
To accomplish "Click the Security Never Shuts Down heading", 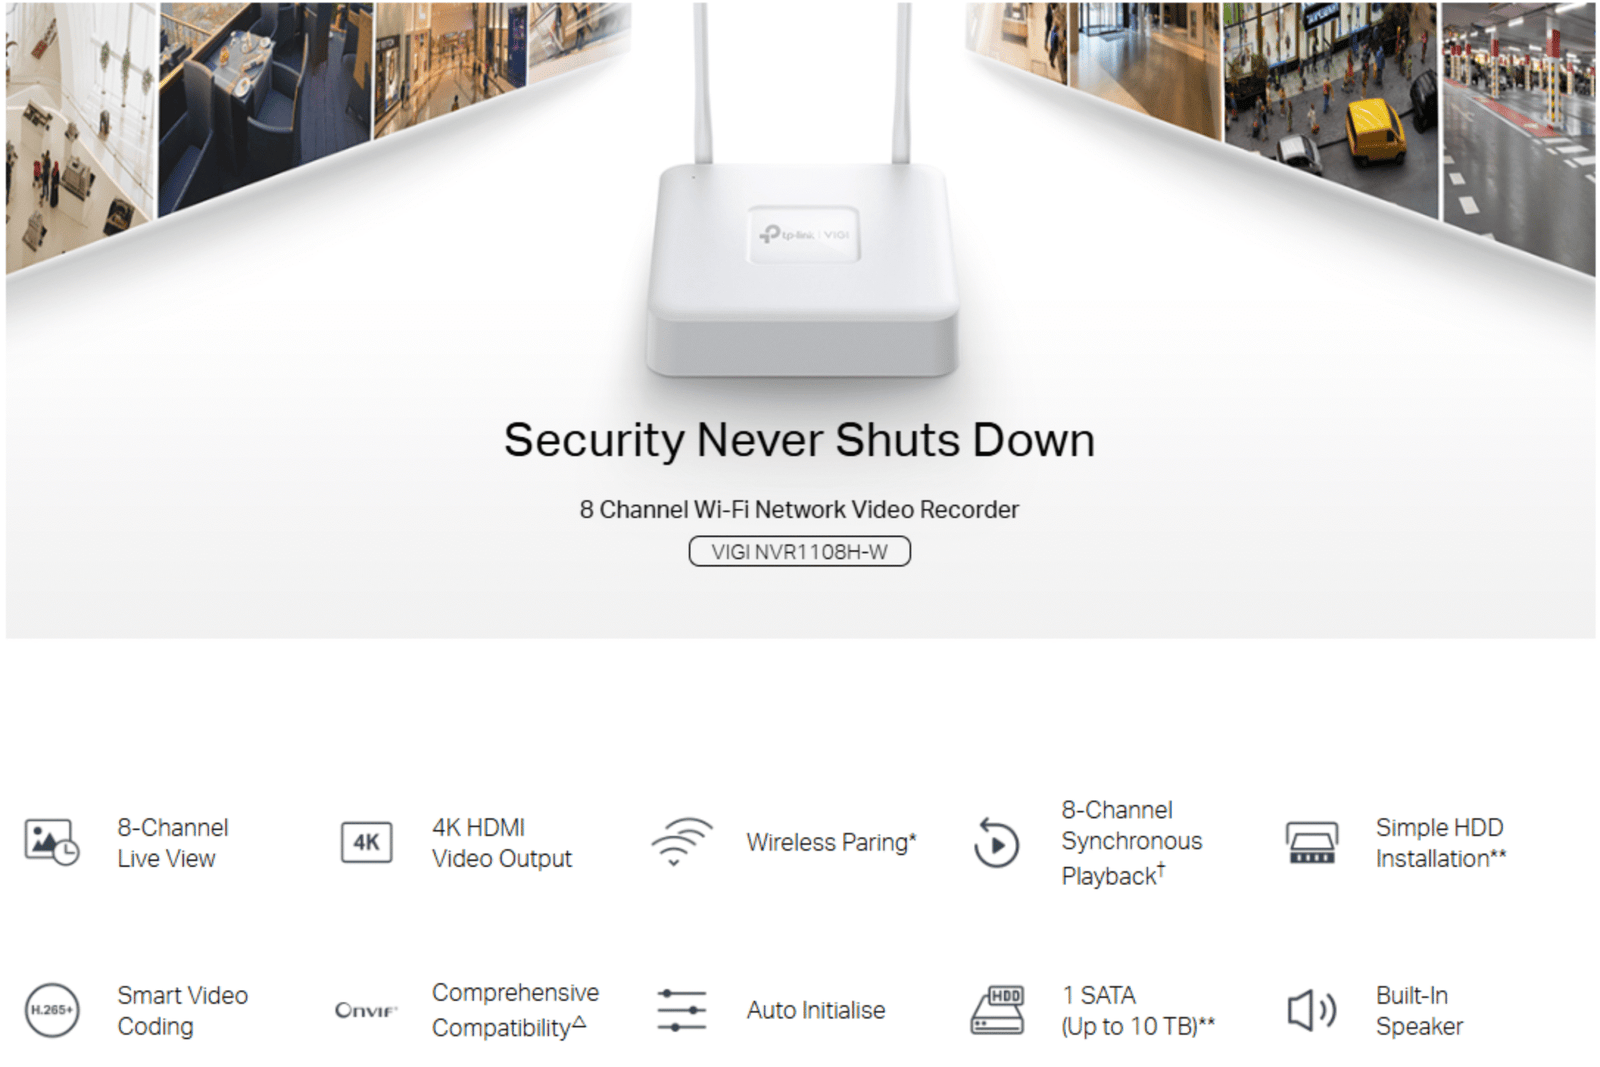I will [799, 440].
